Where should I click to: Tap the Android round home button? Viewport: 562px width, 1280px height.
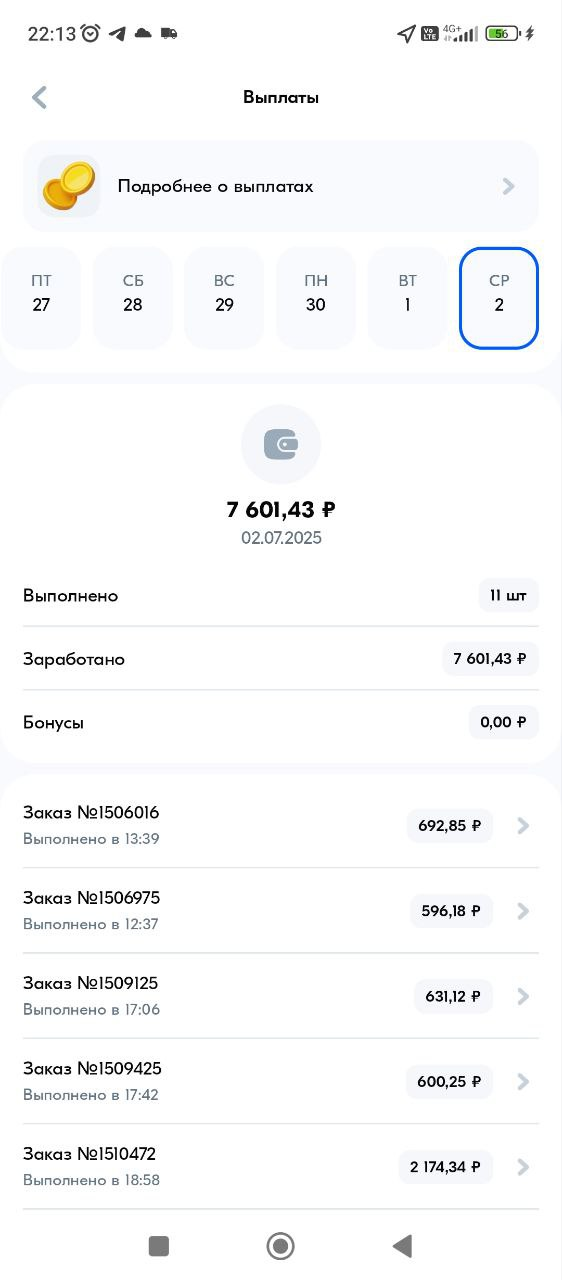(x=280, y=1245)
